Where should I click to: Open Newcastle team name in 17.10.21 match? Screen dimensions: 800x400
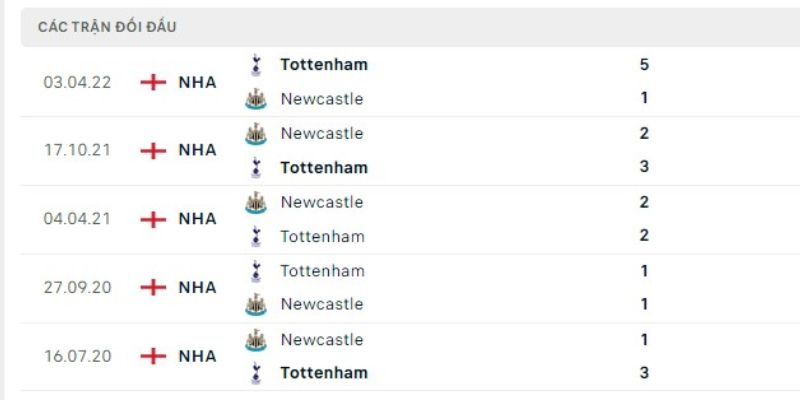pyautogui.click(x=322, y=133)
